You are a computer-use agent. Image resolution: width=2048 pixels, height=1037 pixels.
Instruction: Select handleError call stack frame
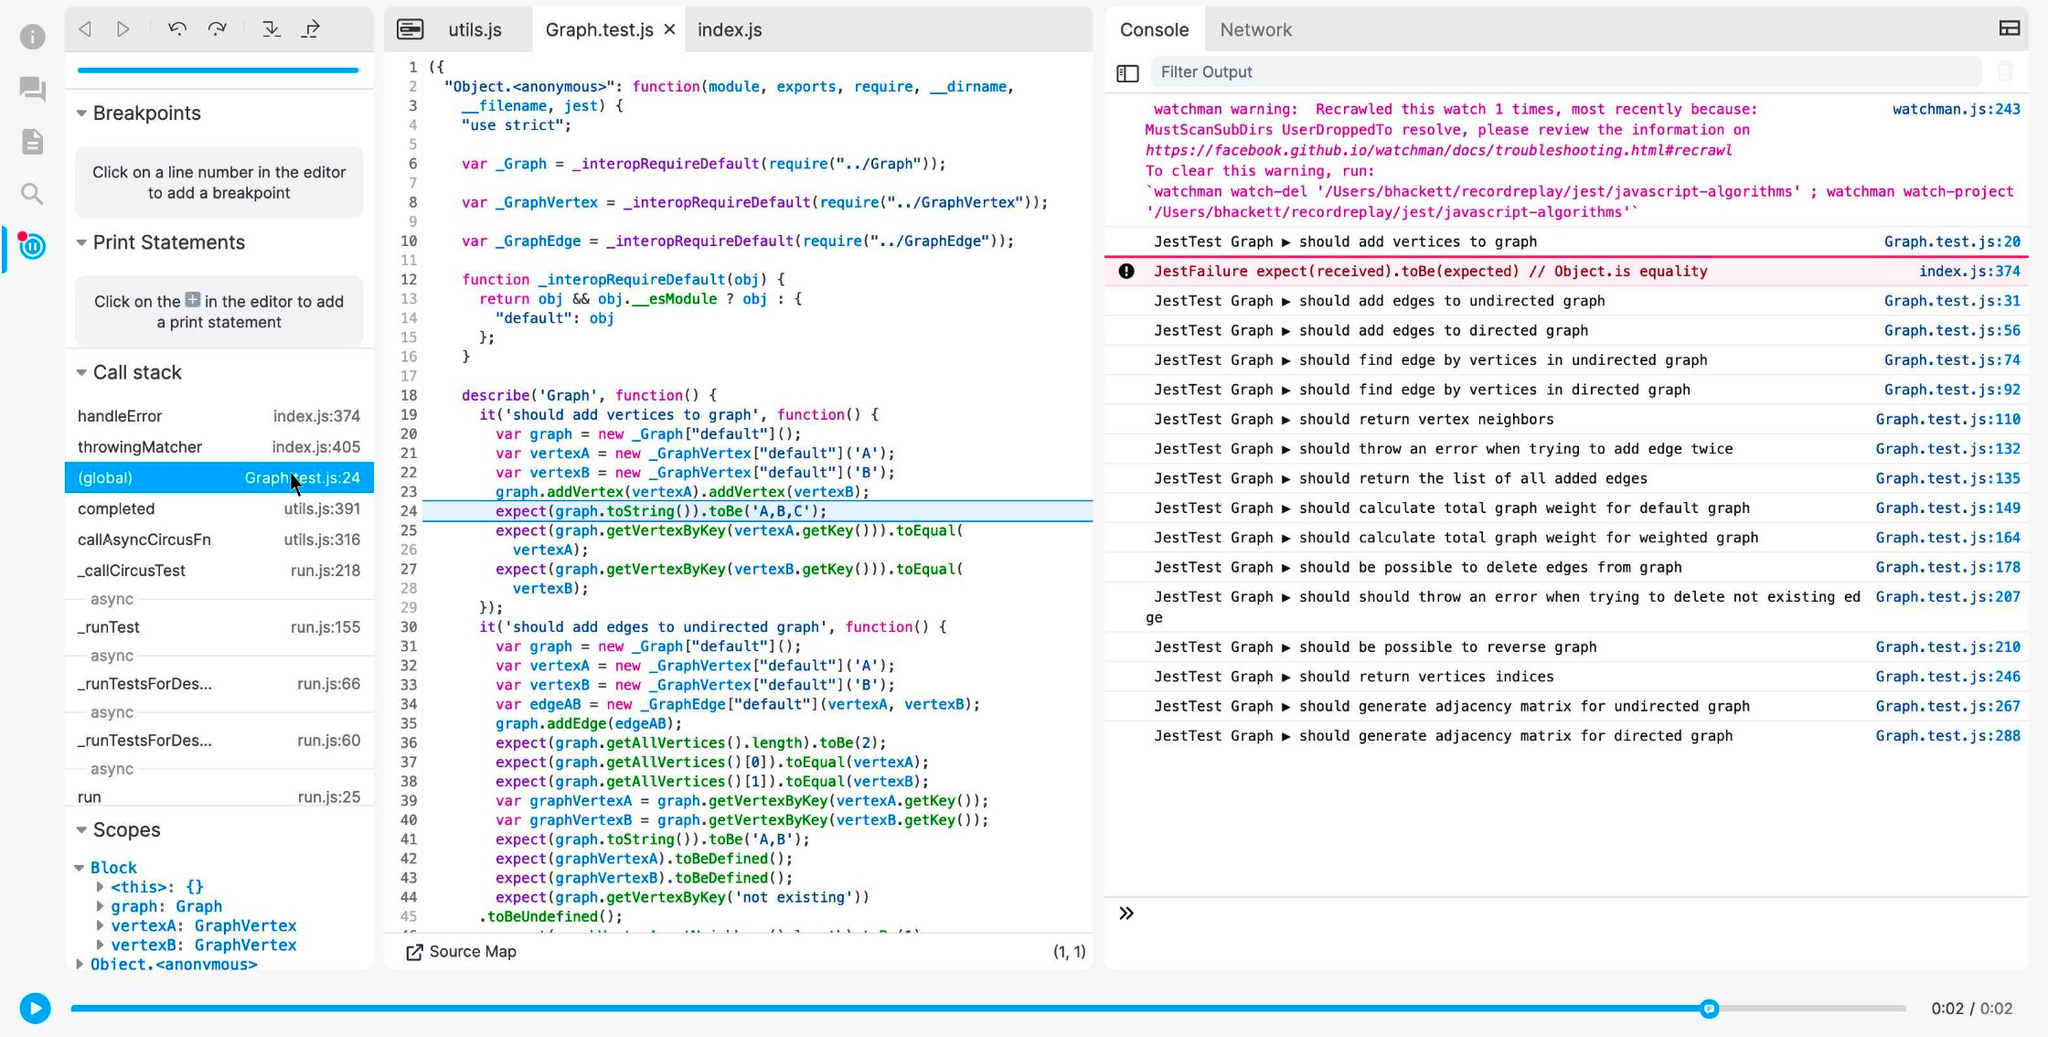pyautogui.click(x=219, y=416)
